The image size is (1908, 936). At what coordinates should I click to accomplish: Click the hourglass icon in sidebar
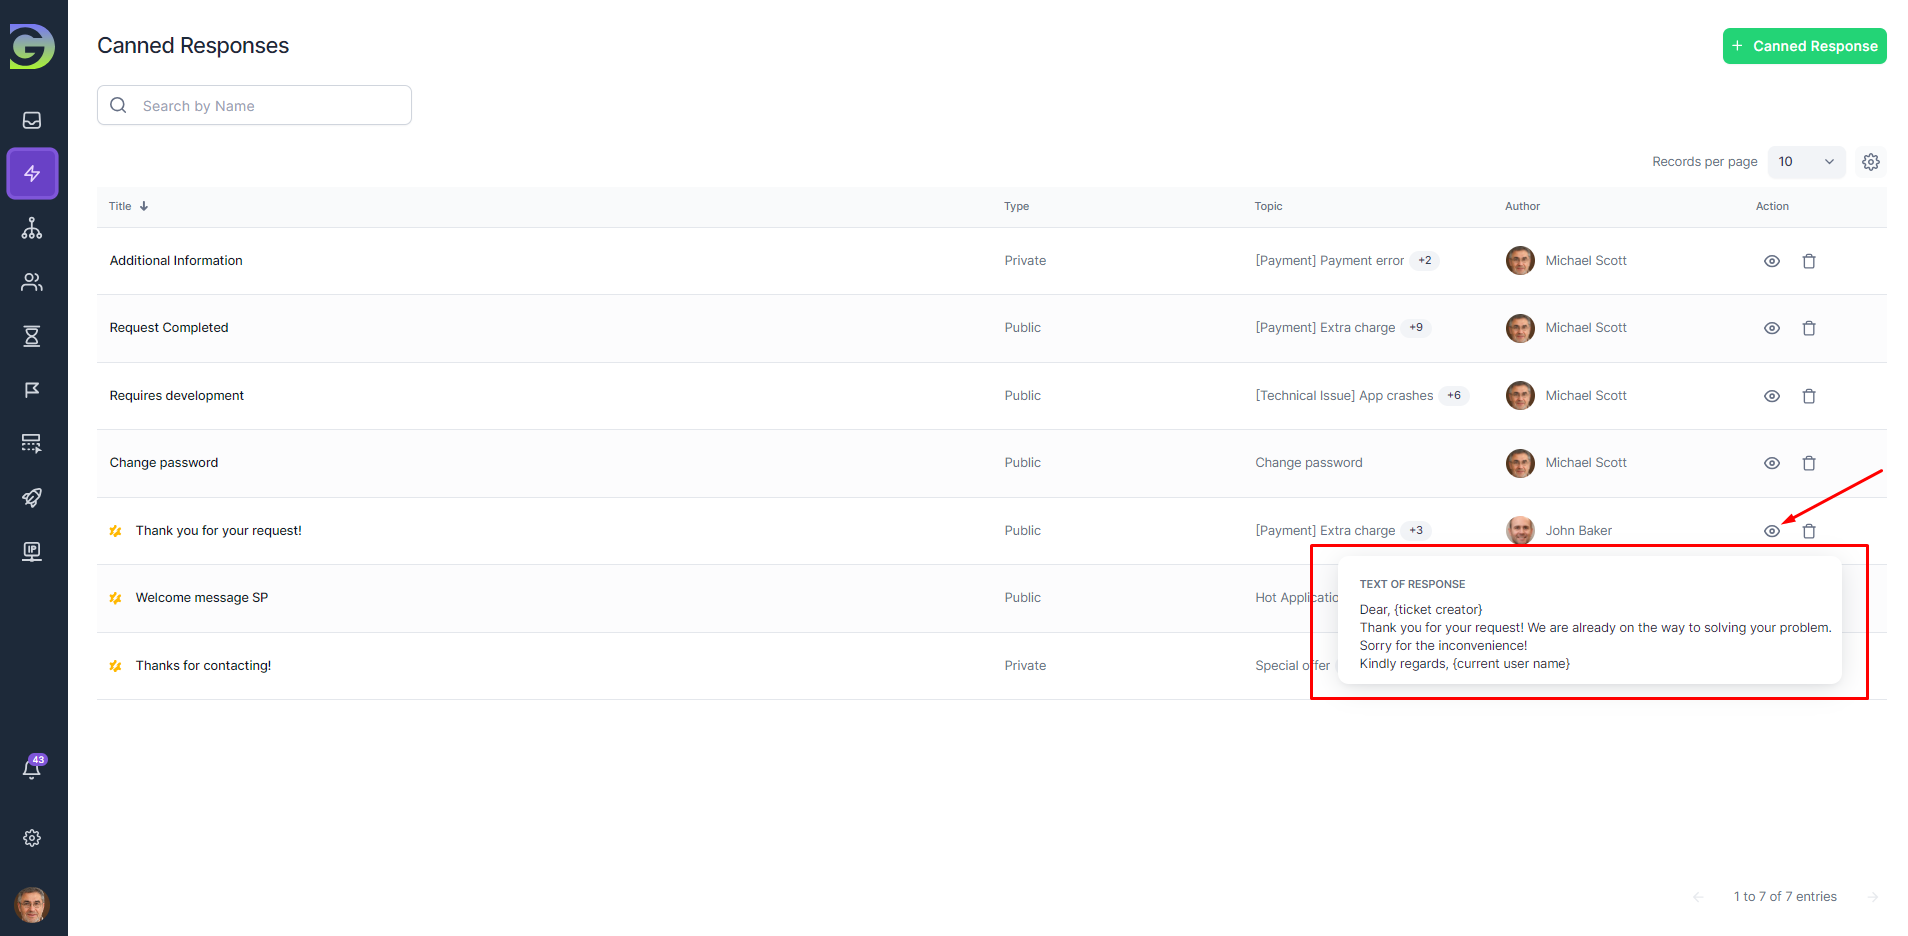[x=32, y=336]
